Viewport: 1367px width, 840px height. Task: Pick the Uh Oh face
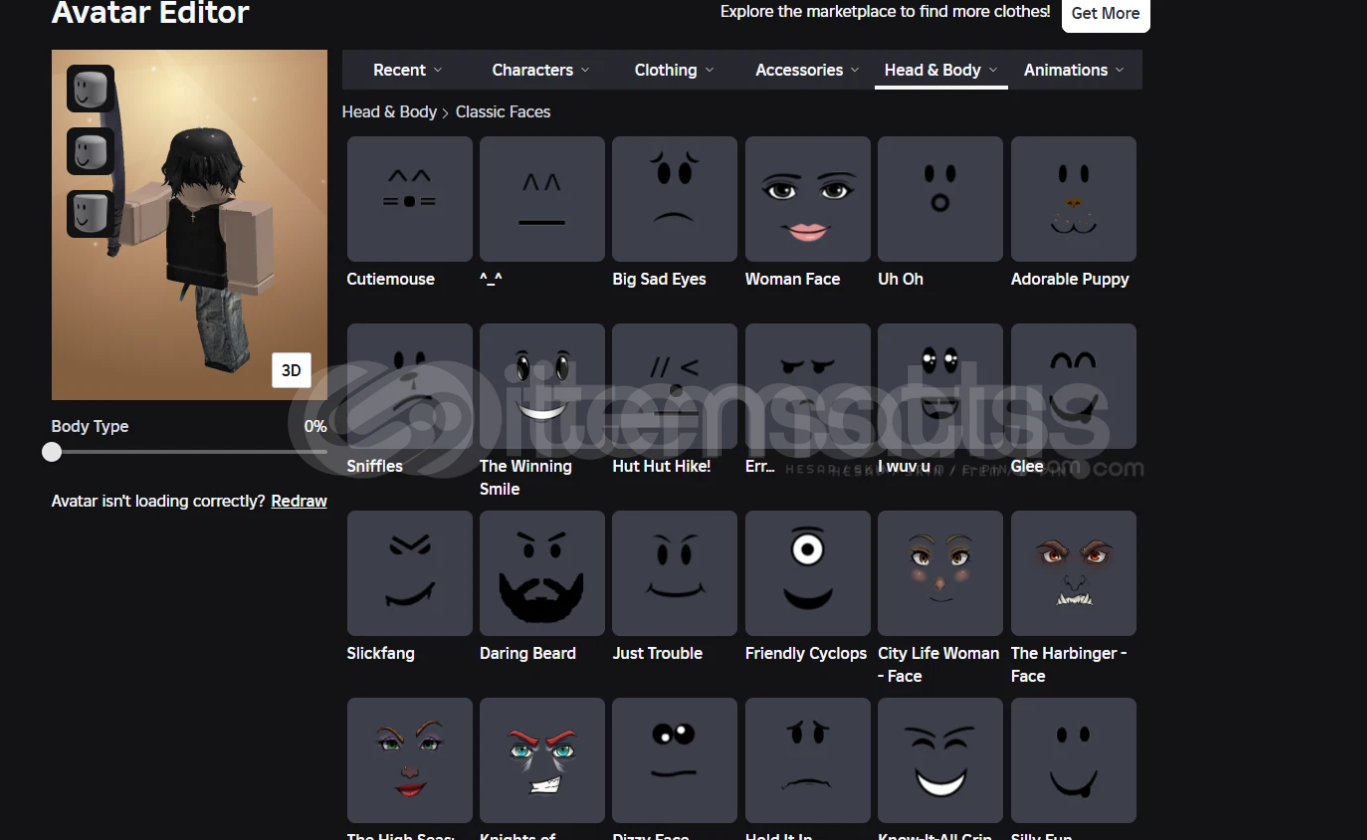pyautogui.click(x=940, y=199)
